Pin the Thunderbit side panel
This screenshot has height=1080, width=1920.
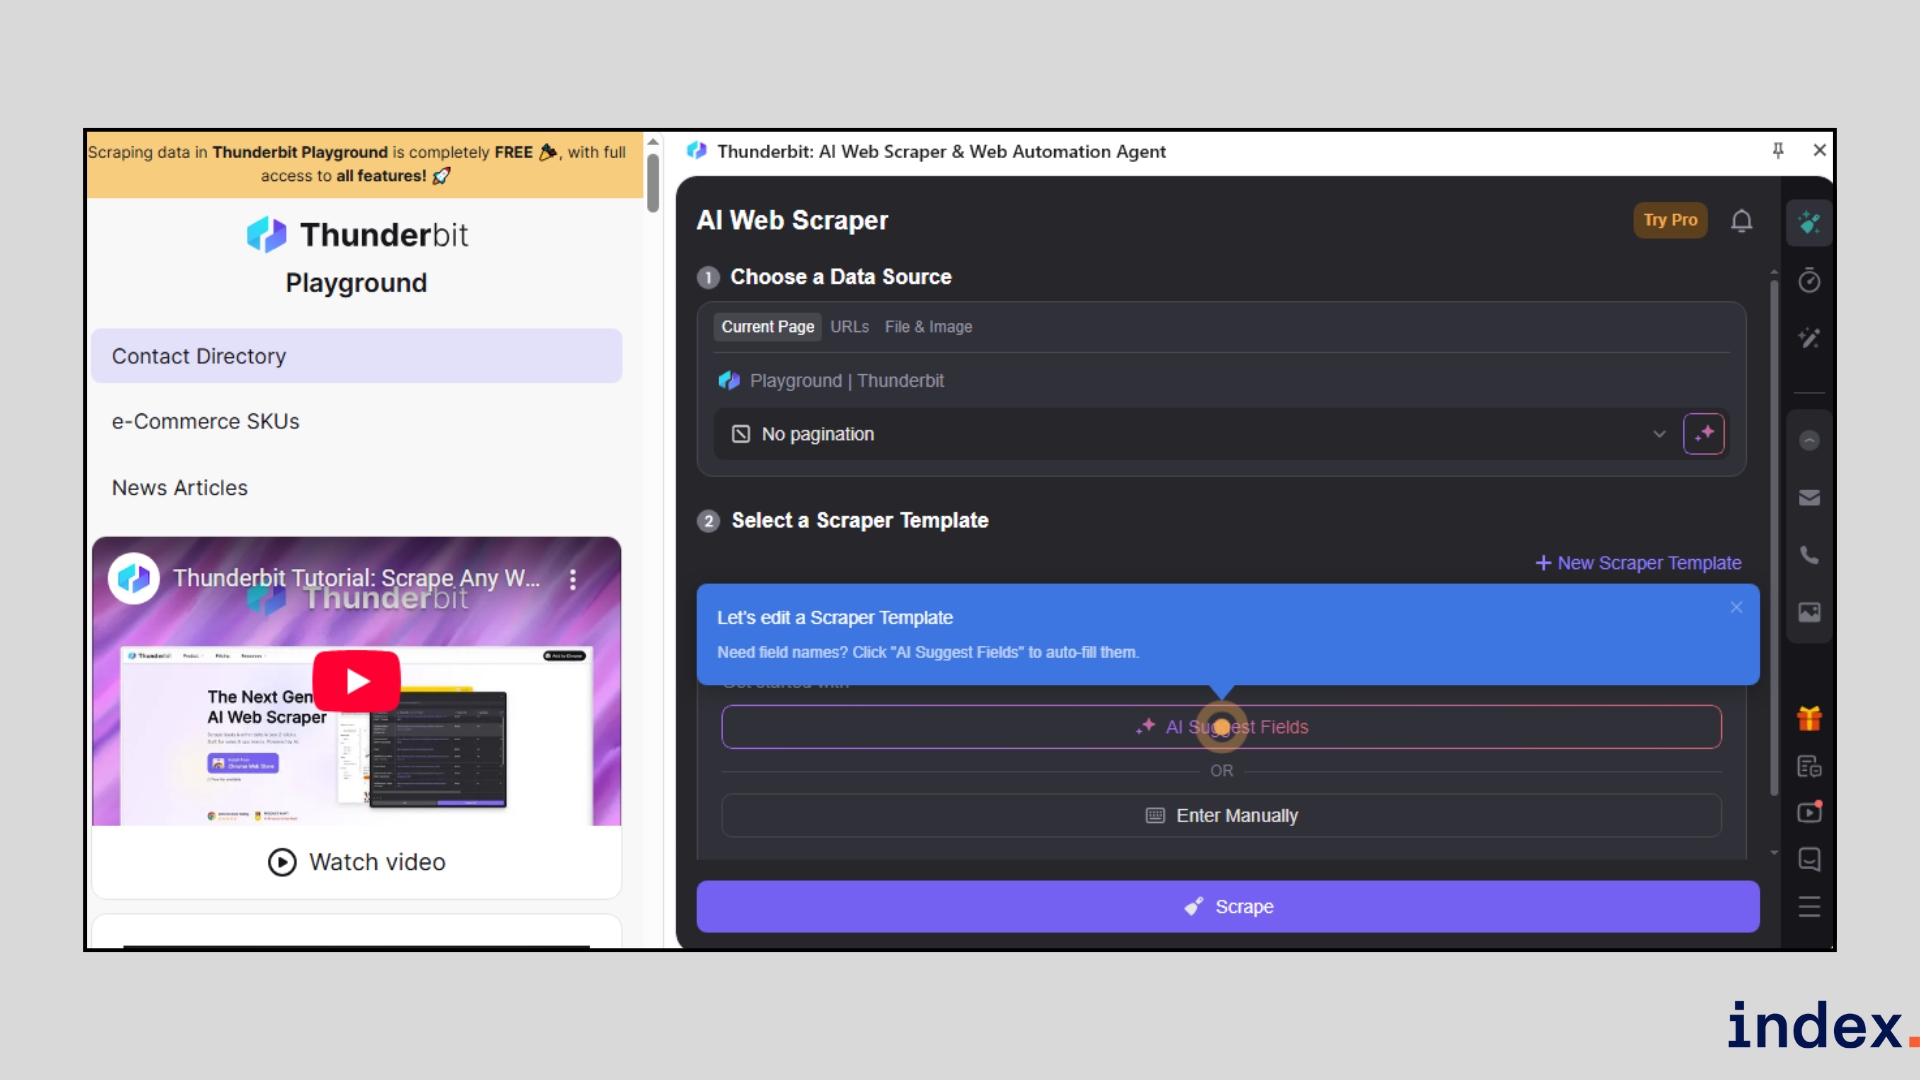click(1778, 151)
